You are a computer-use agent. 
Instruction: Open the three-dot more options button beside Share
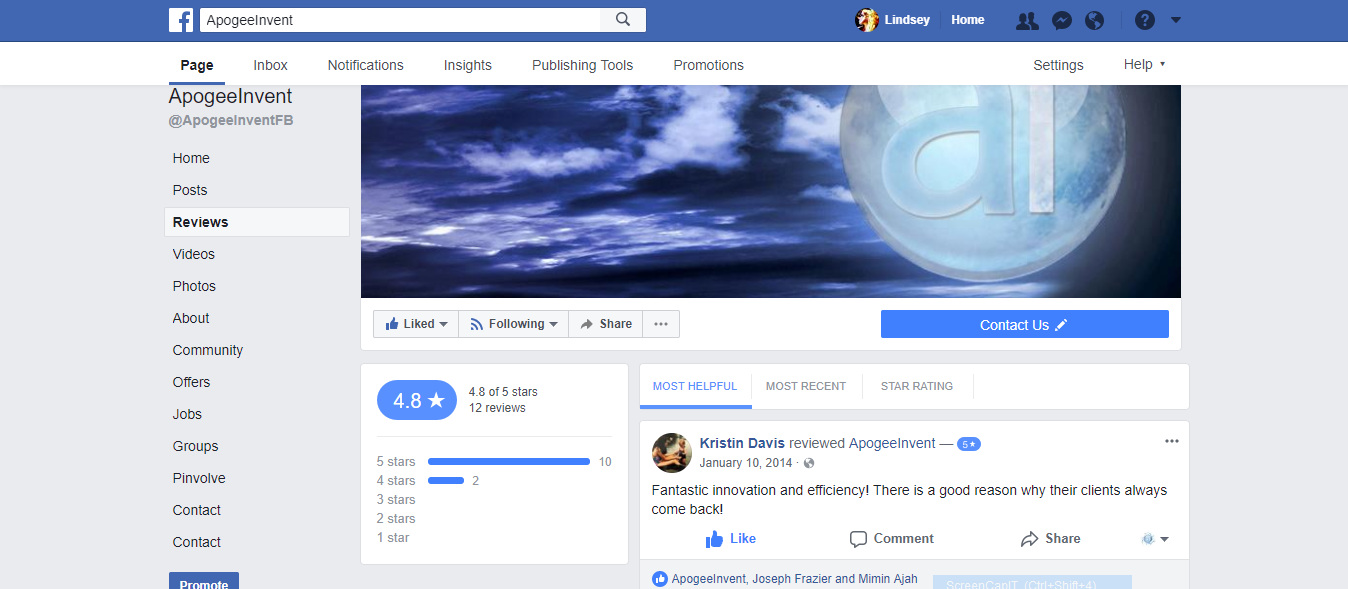coord(661,324)
